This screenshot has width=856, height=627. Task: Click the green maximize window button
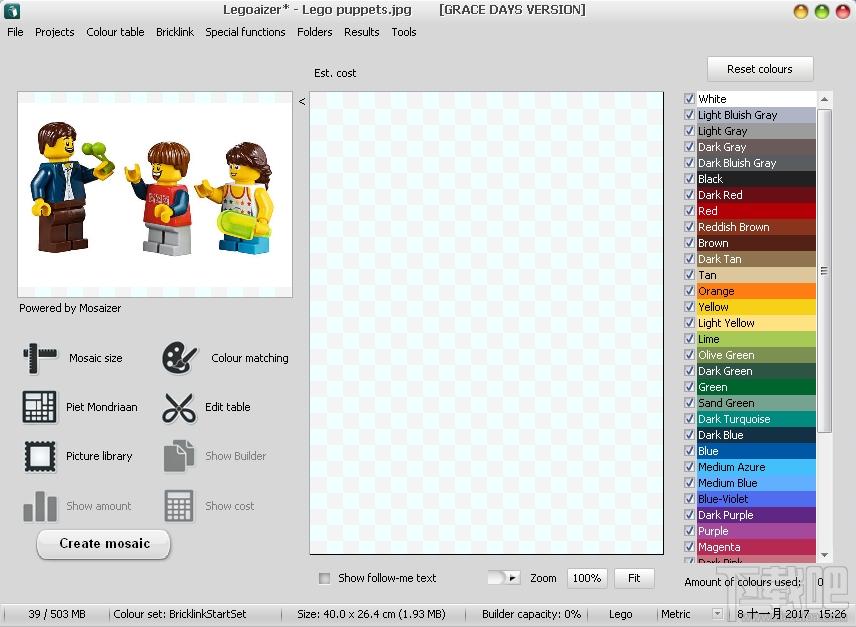pyautogui.click(x=822, y=11)
